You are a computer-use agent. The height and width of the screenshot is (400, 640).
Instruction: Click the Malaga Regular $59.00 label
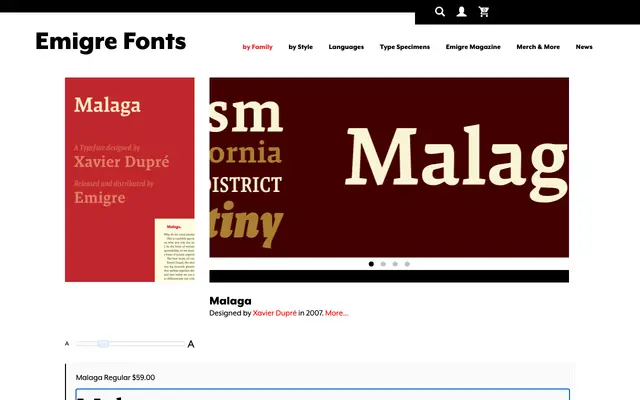[x=116, y=378]
